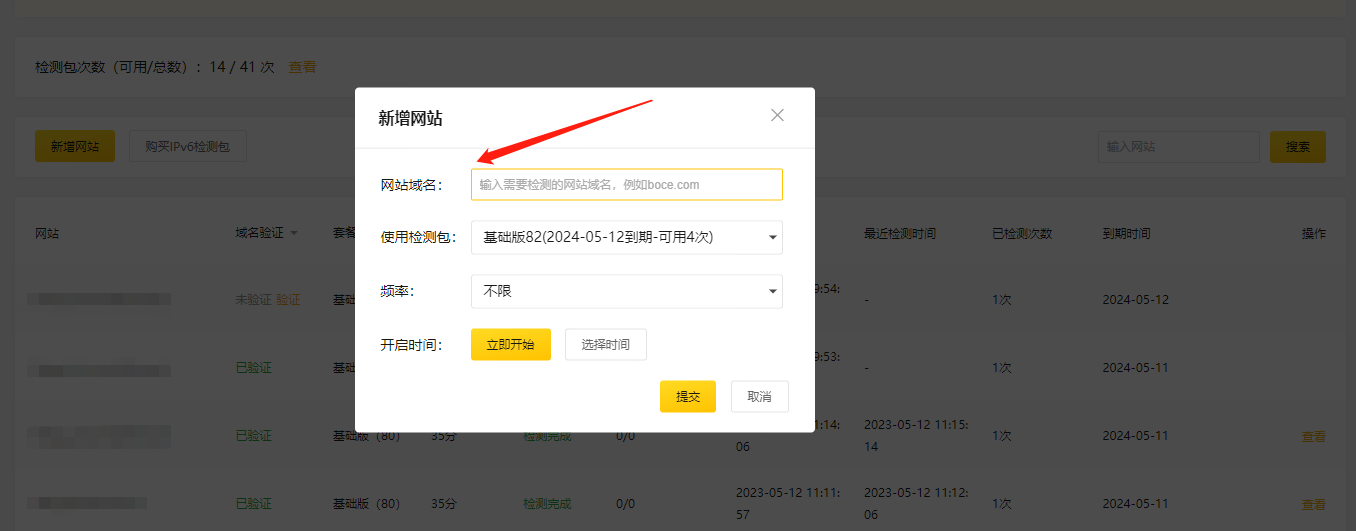Submit the form with 提交
1356x531 pixels.
coord(687,397)
